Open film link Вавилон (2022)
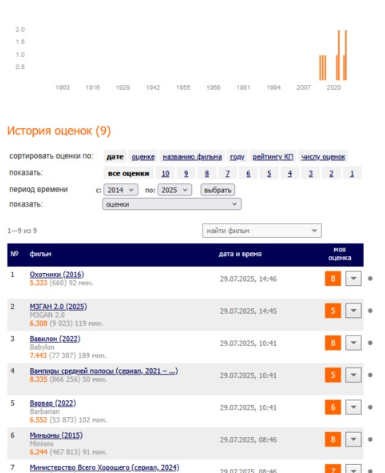The image size is (385, 473). [x=55, y=339]
